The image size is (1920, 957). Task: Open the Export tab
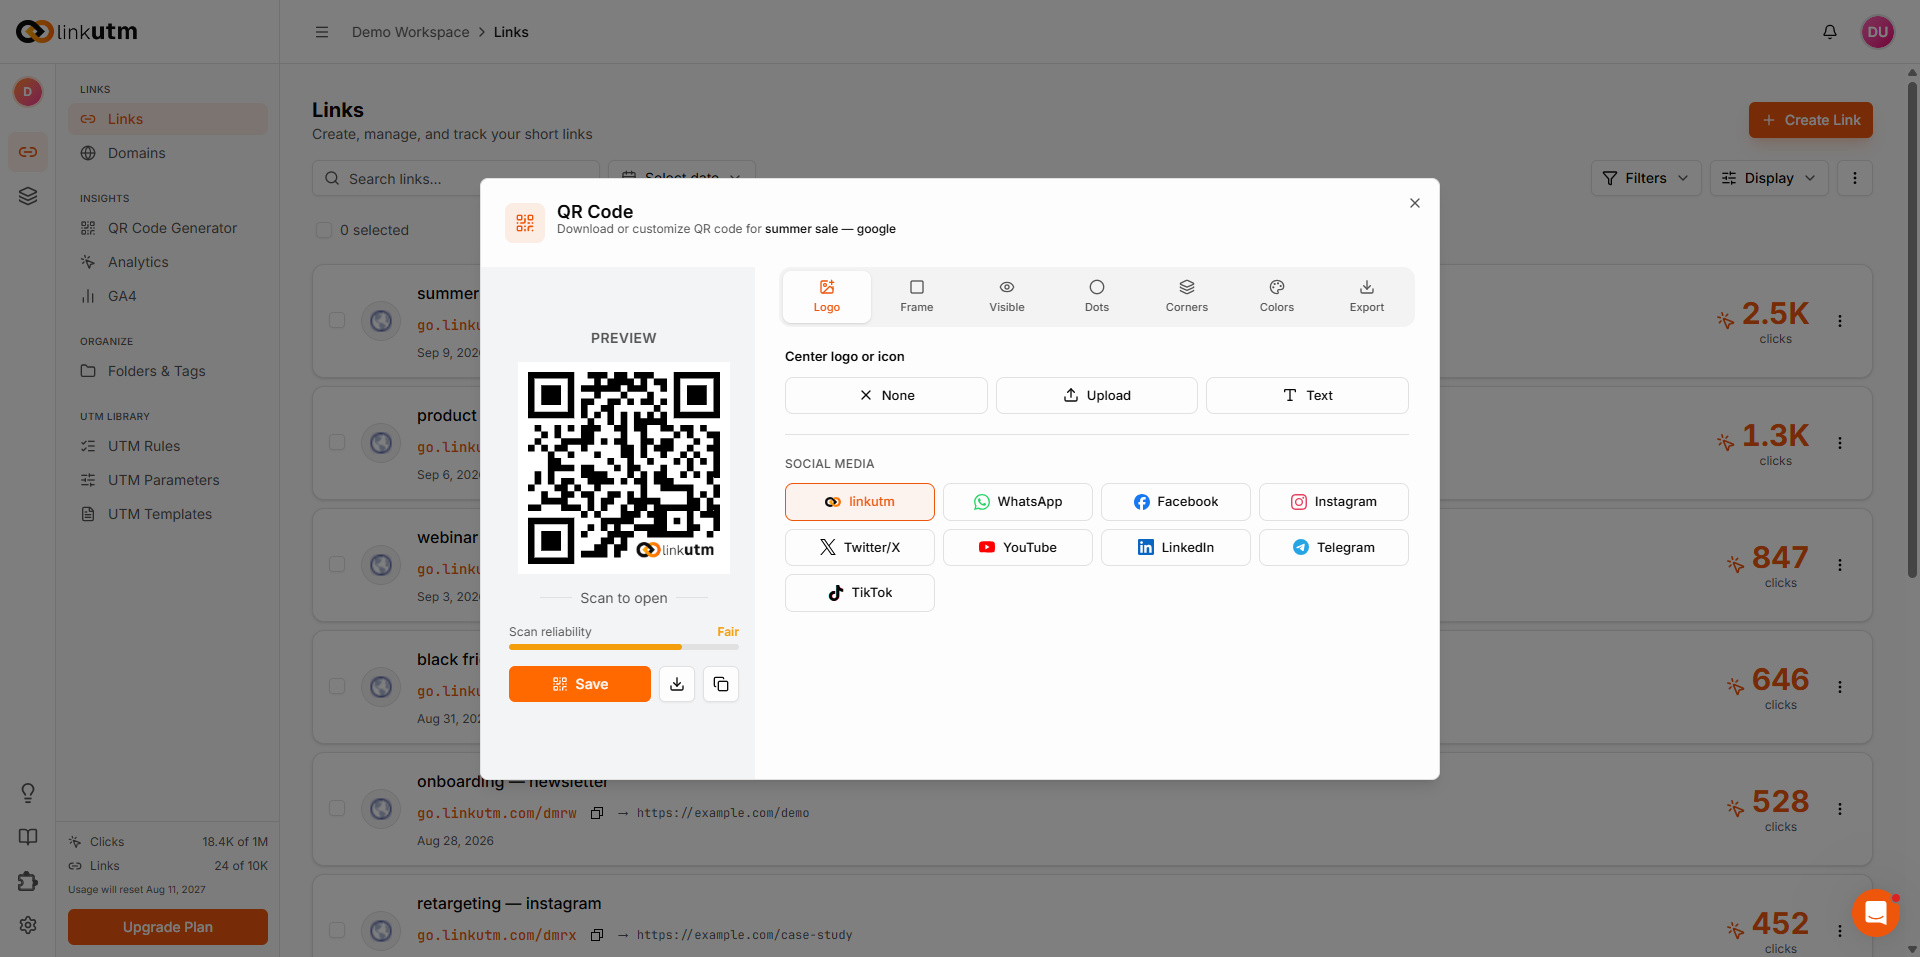1367,297
